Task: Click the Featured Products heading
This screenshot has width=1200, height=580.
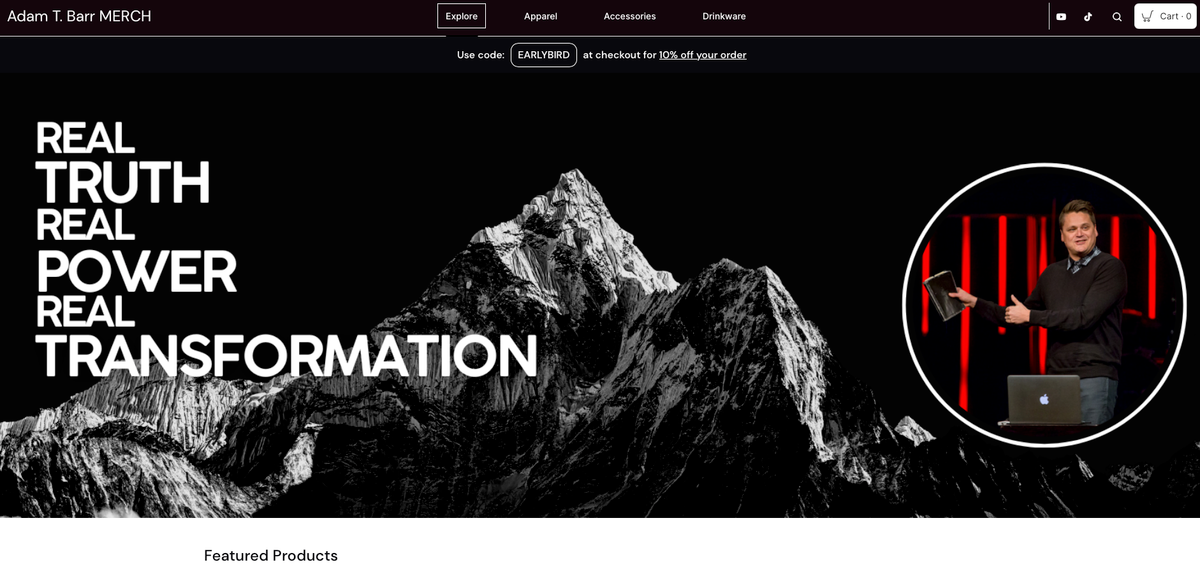Action: point(271,555)
